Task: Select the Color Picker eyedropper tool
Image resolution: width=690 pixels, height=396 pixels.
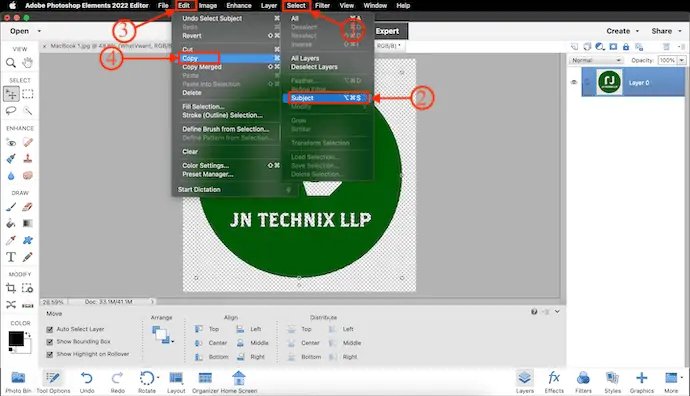Action: (x=11, y=240)
